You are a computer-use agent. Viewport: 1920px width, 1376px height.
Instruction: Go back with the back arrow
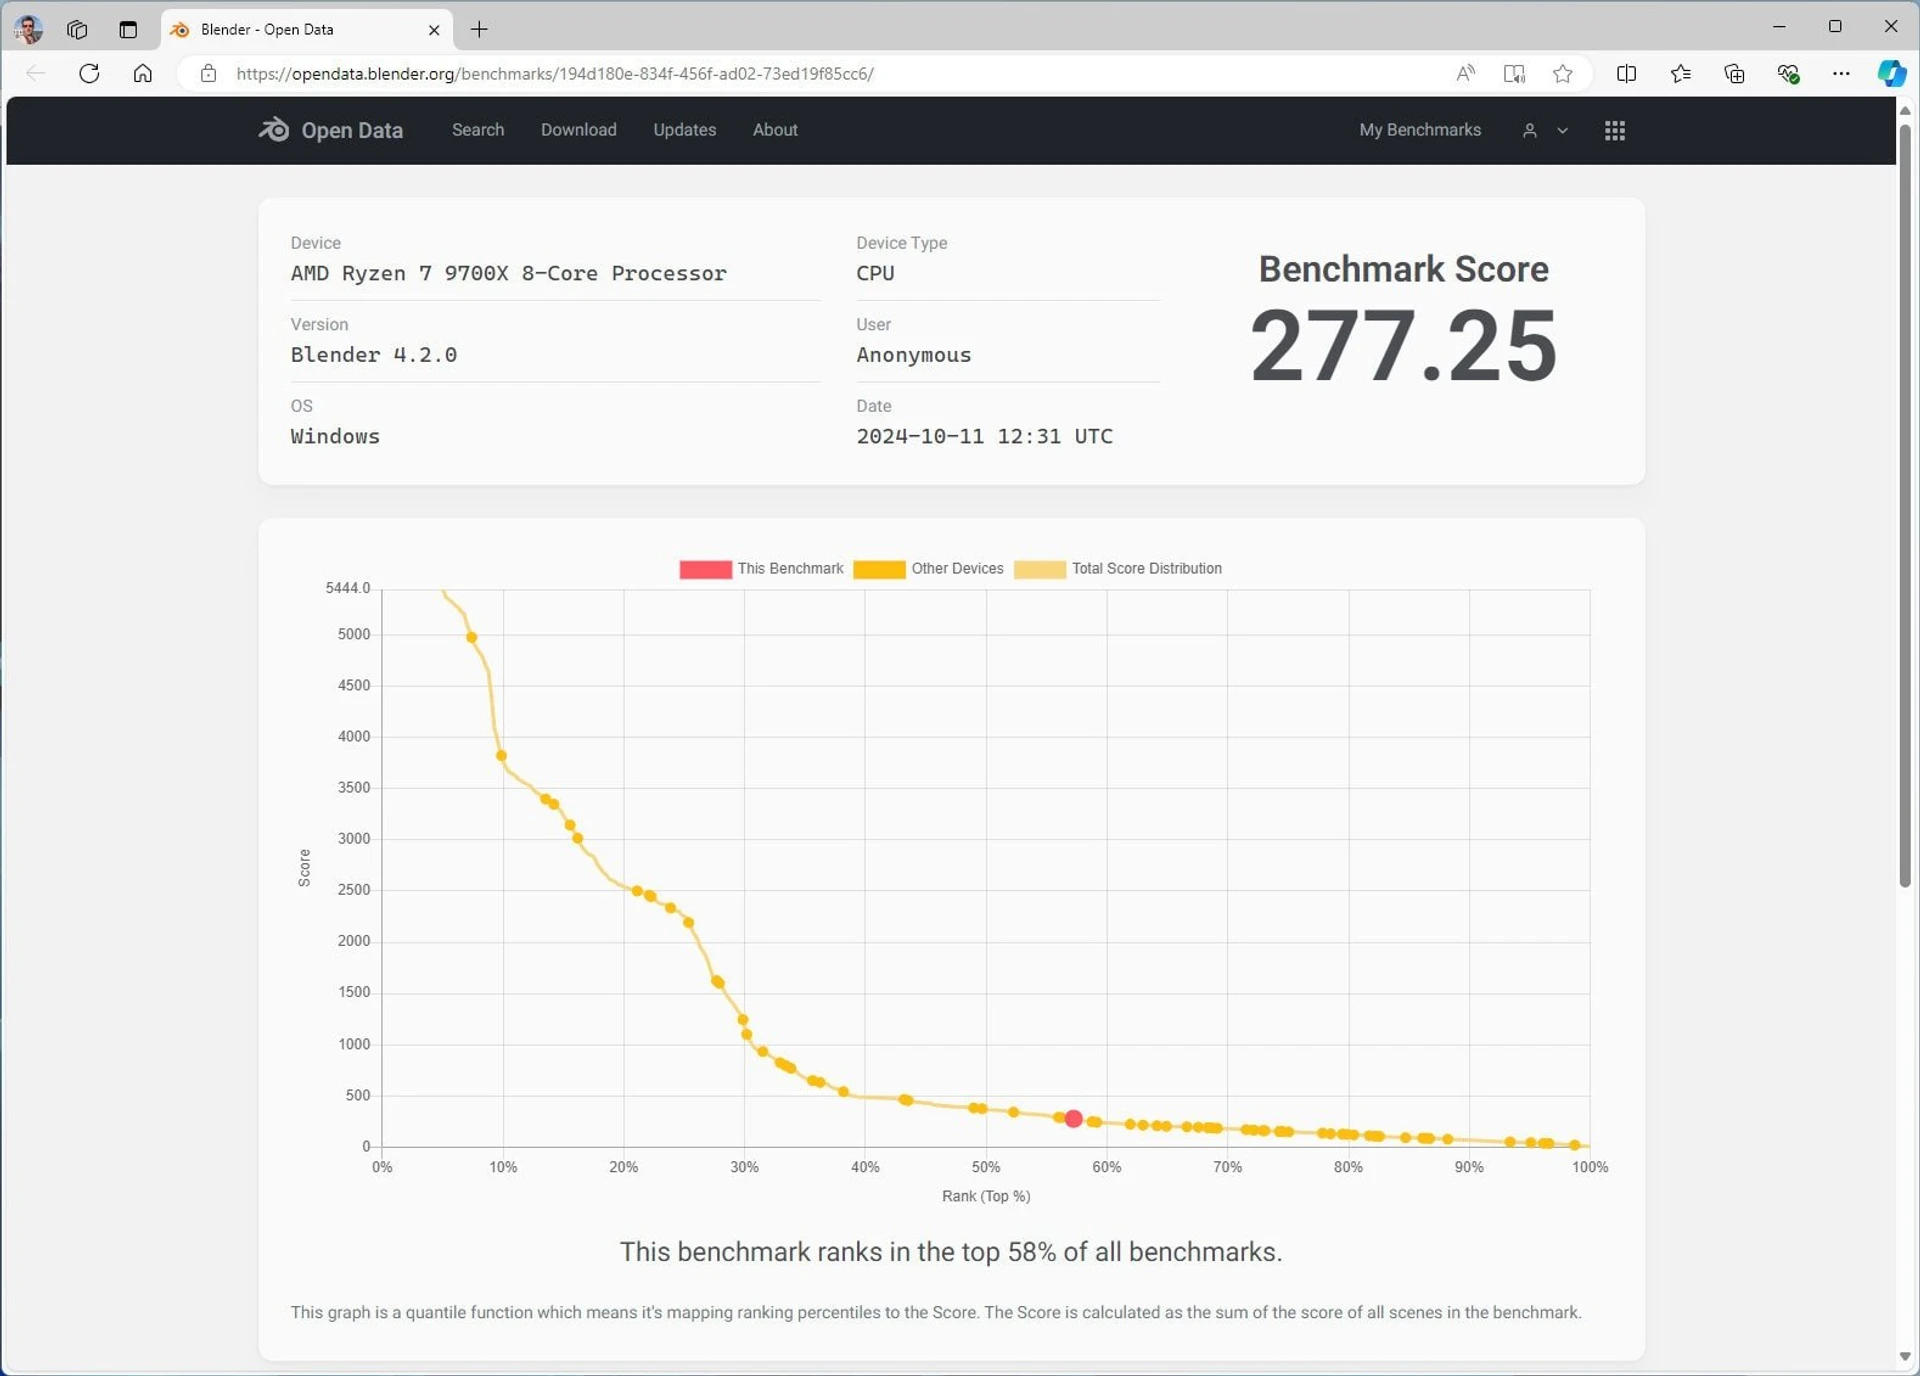point(36,73)
